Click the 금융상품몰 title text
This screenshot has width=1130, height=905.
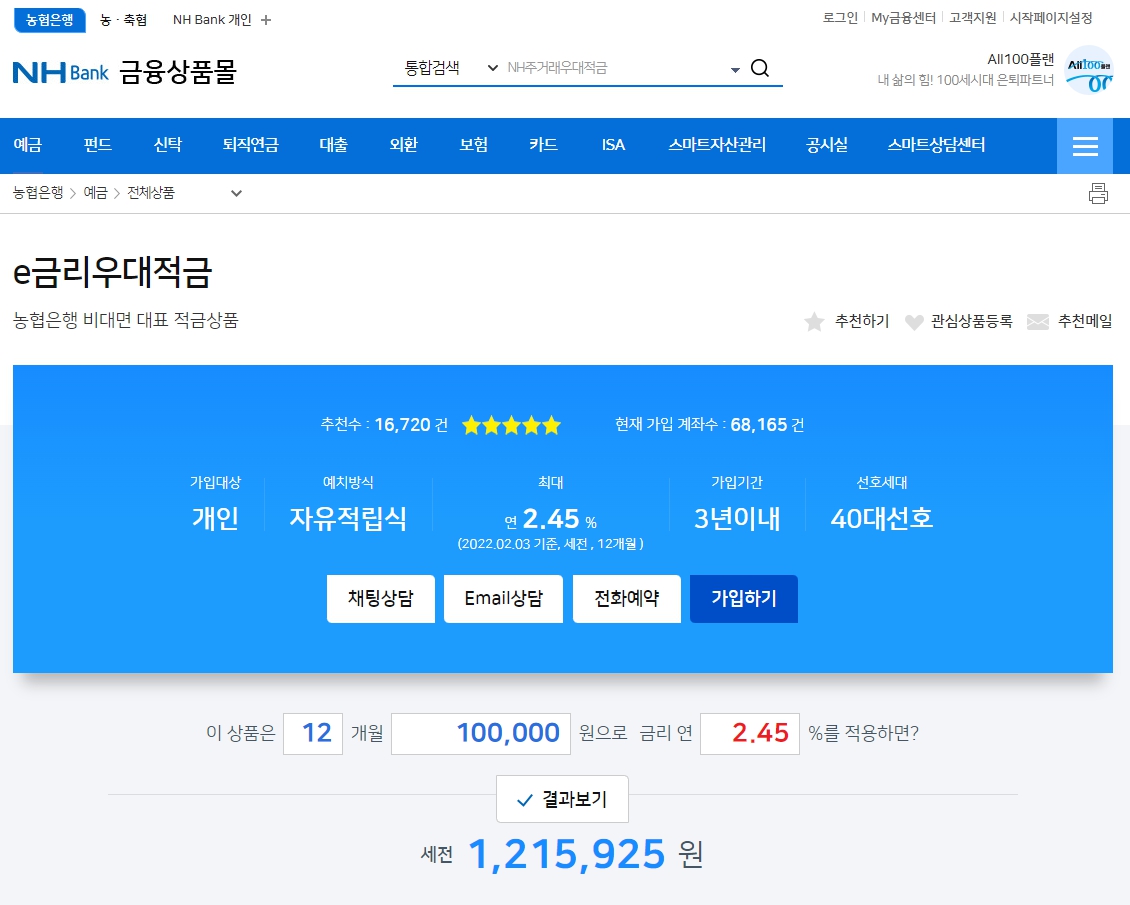click(178, 72)
